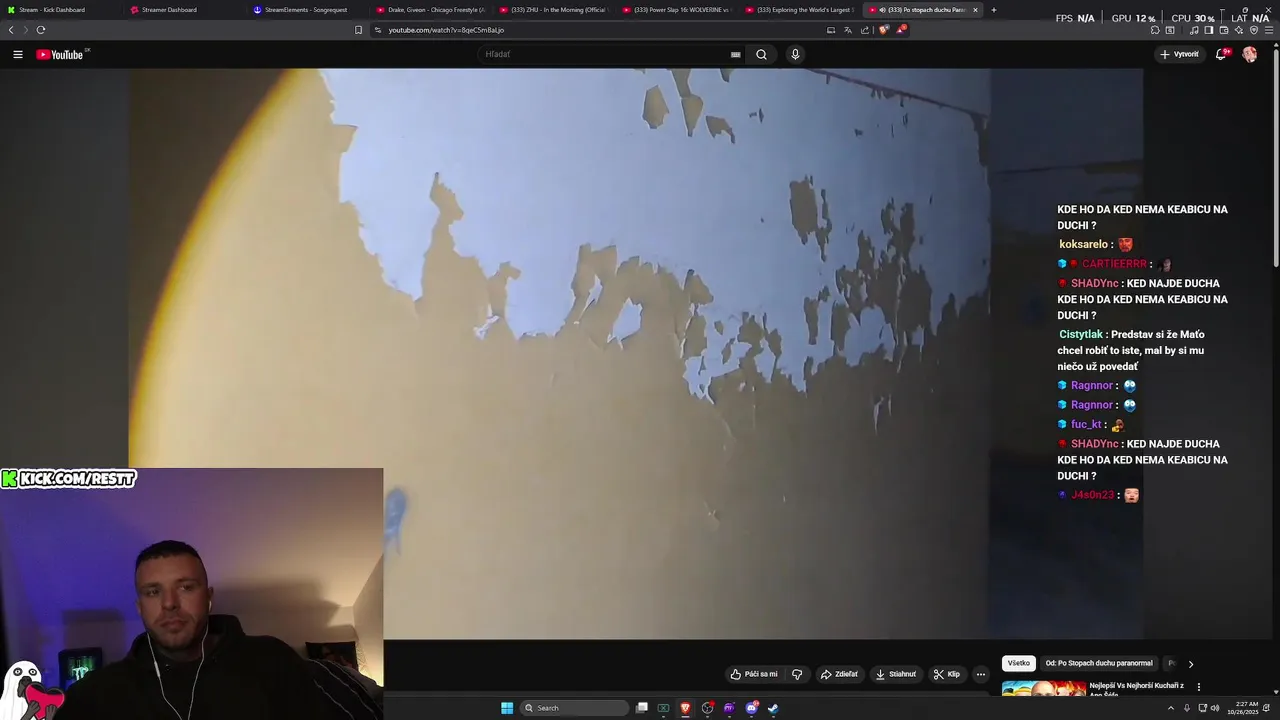Viewport: 1280px width, 720px height.
Task: Close the Po stopach duchu Paranormal tab
Action: [975, 10]
